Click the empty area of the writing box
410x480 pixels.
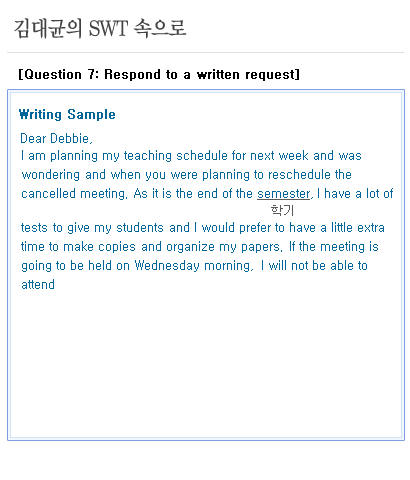coord(206,363)
